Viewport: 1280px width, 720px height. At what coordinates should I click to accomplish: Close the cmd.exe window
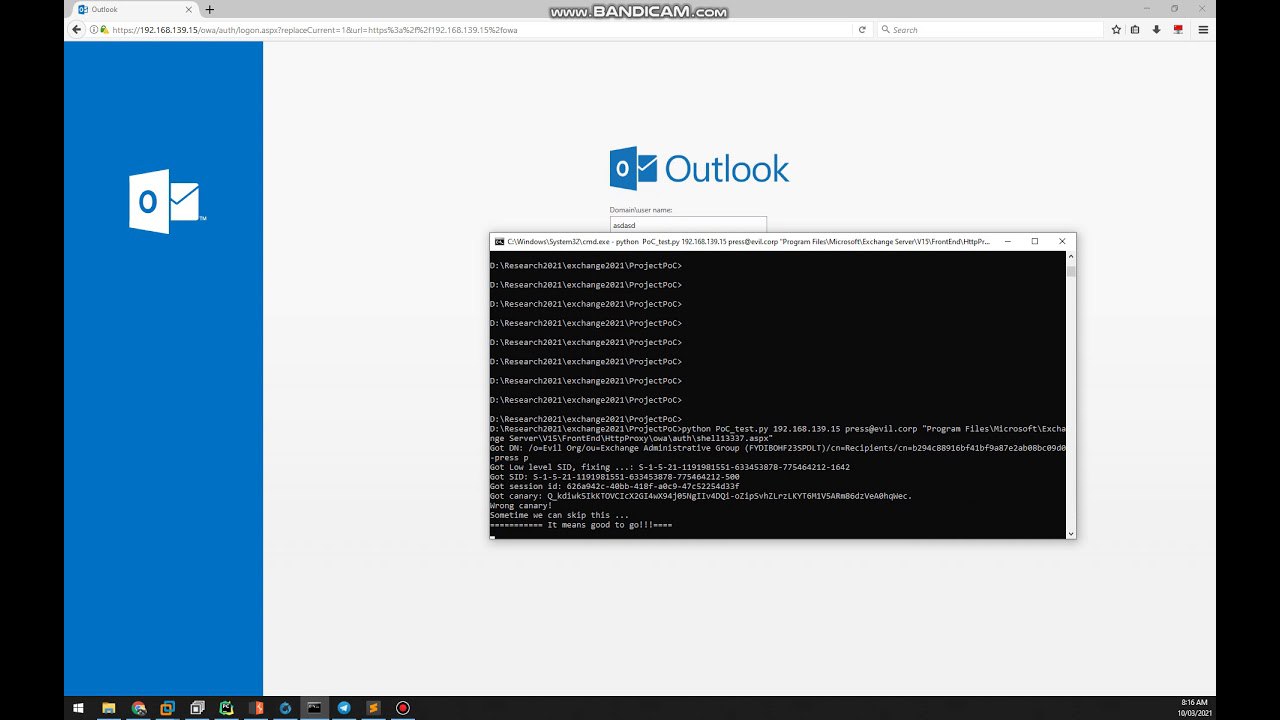pyautogui.click(x=1062, y=241)
